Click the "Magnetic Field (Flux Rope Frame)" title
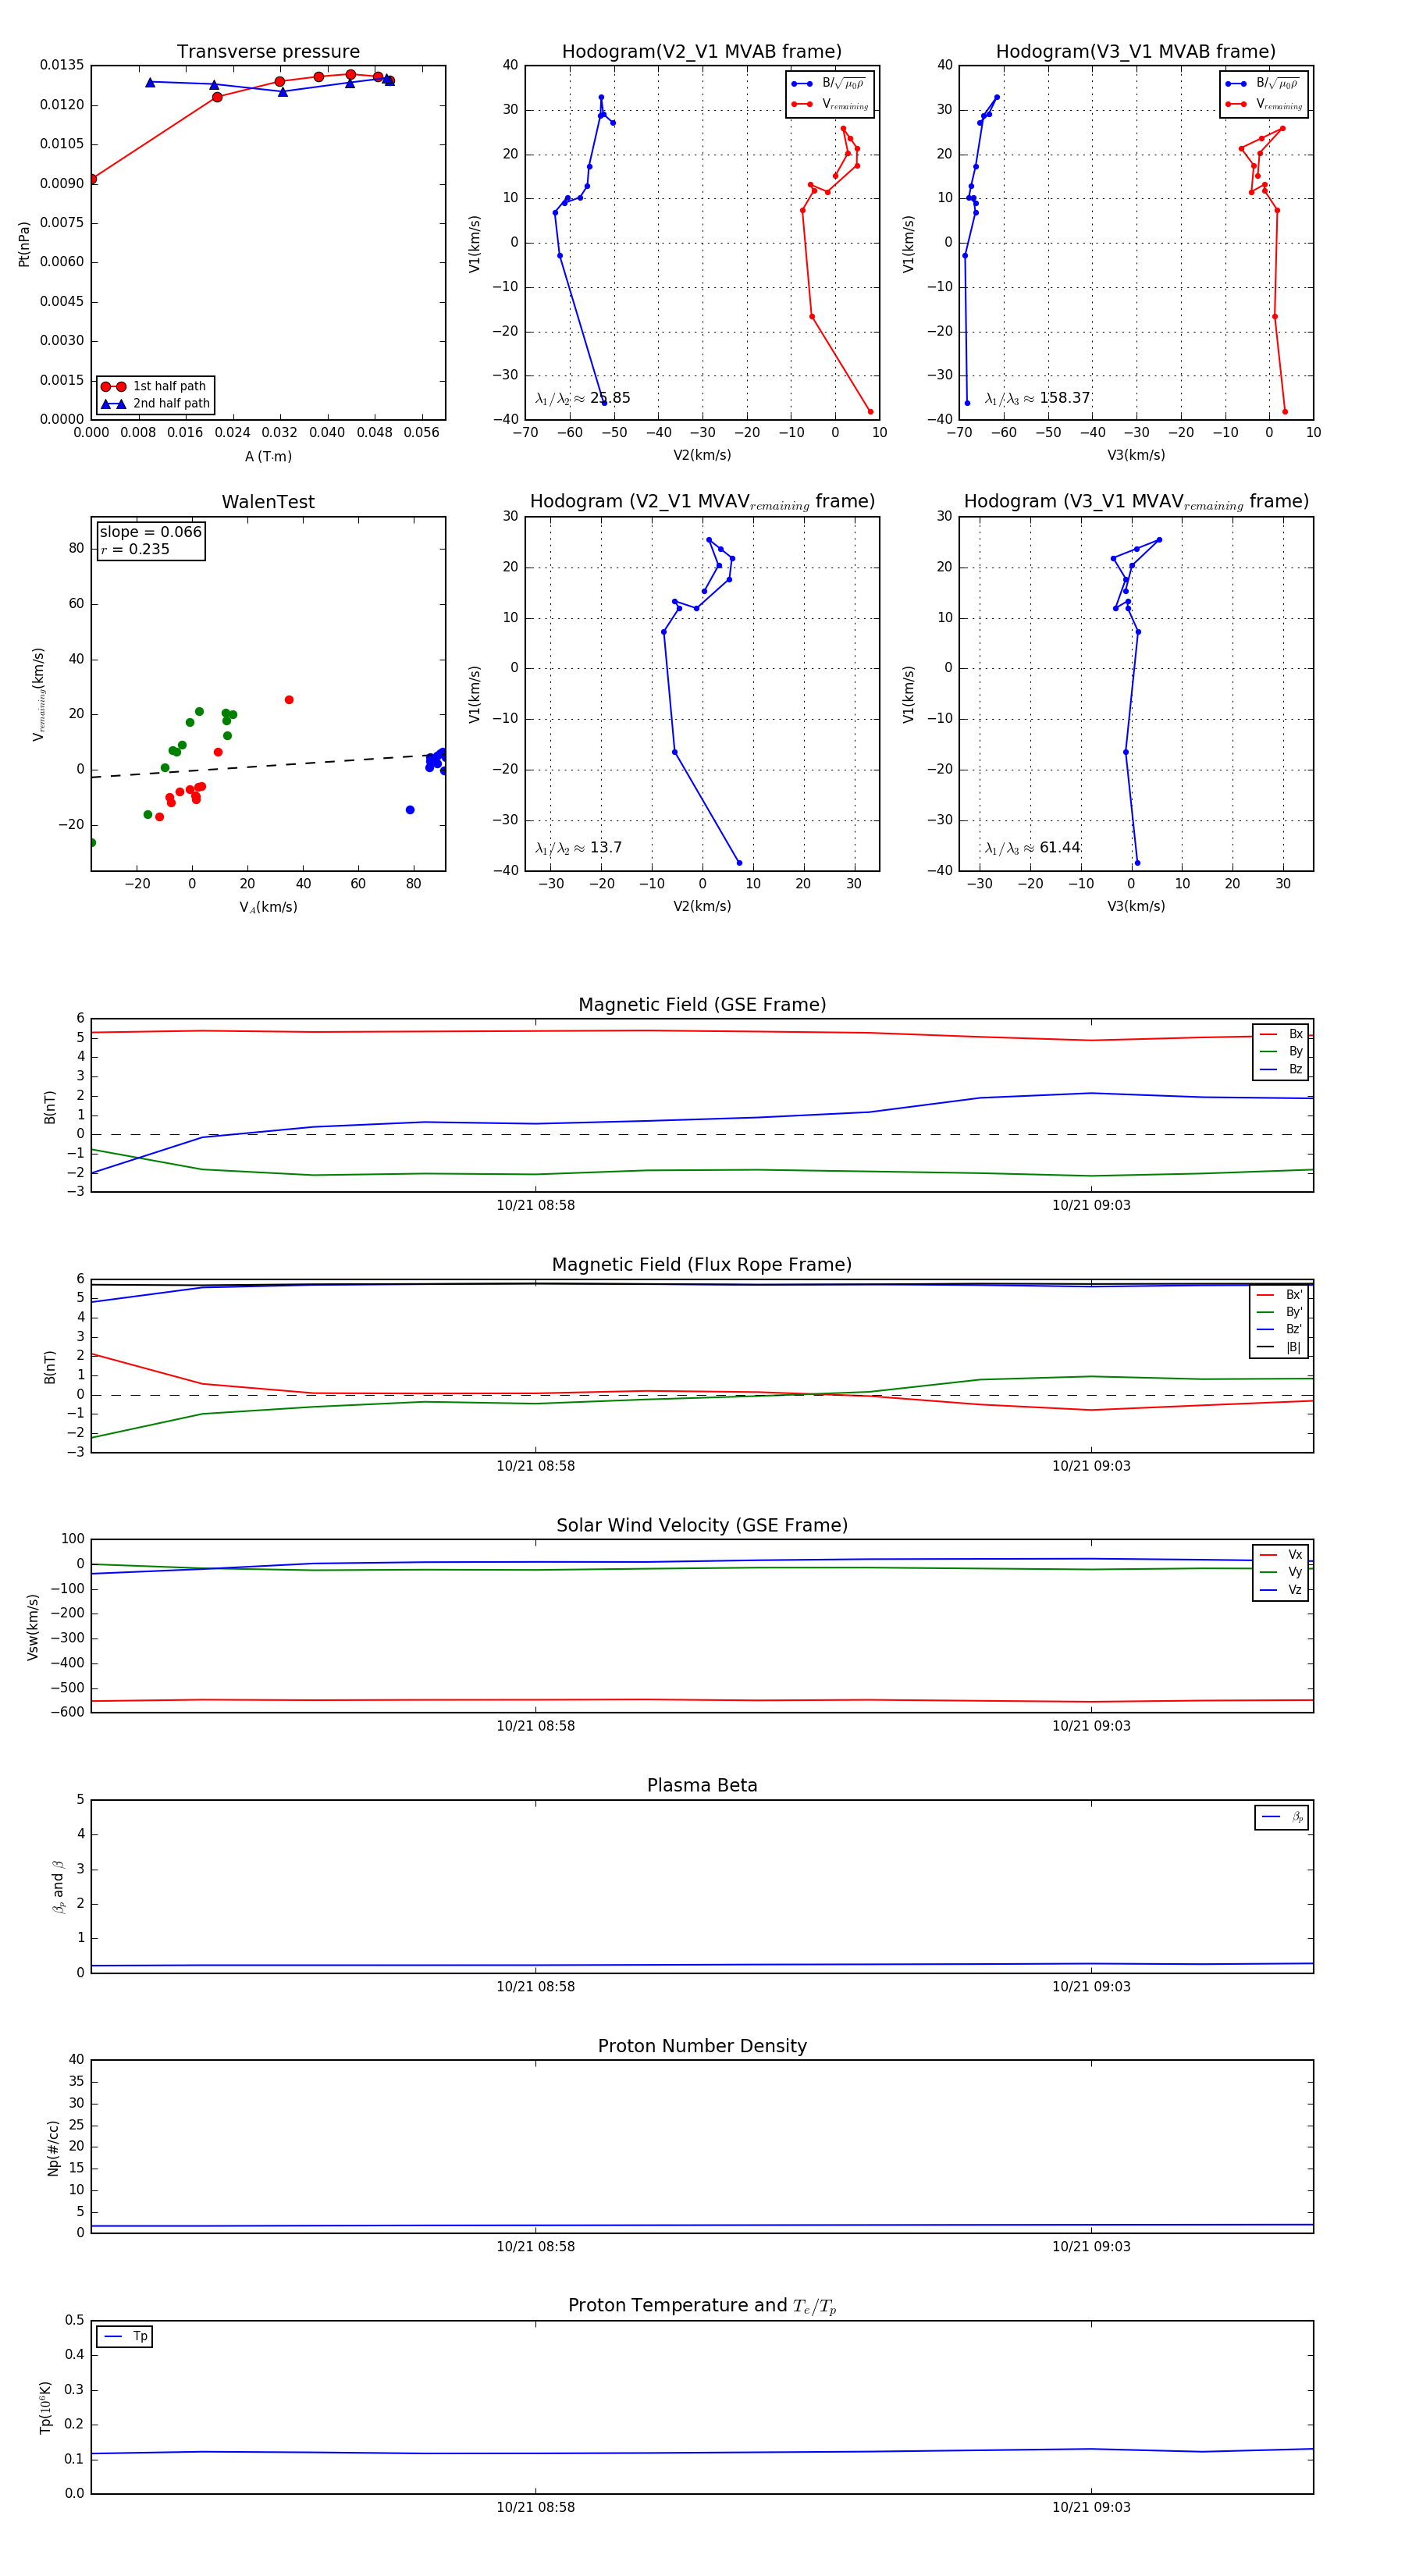This screenshot has width=1405, height=2576. point(702,1265)
